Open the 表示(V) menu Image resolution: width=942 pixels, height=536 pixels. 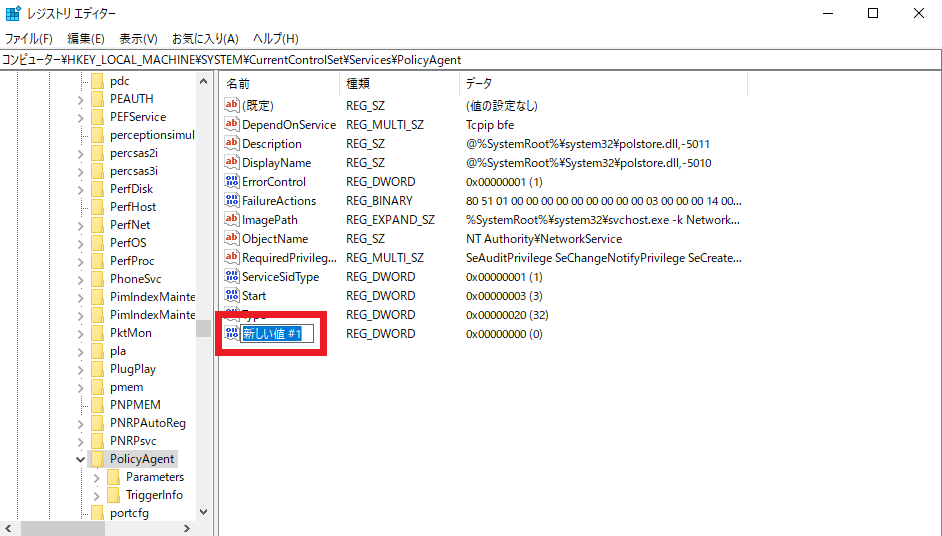[x=138, y=38]
